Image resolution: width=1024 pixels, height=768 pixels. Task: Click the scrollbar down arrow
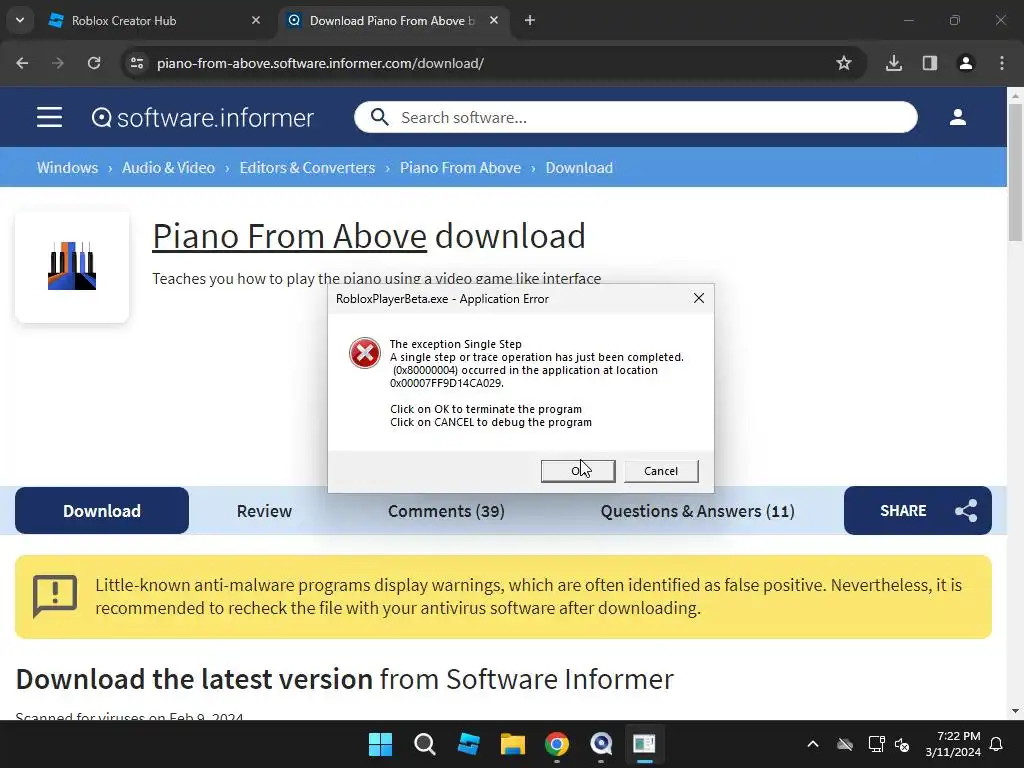[1016, 711]
